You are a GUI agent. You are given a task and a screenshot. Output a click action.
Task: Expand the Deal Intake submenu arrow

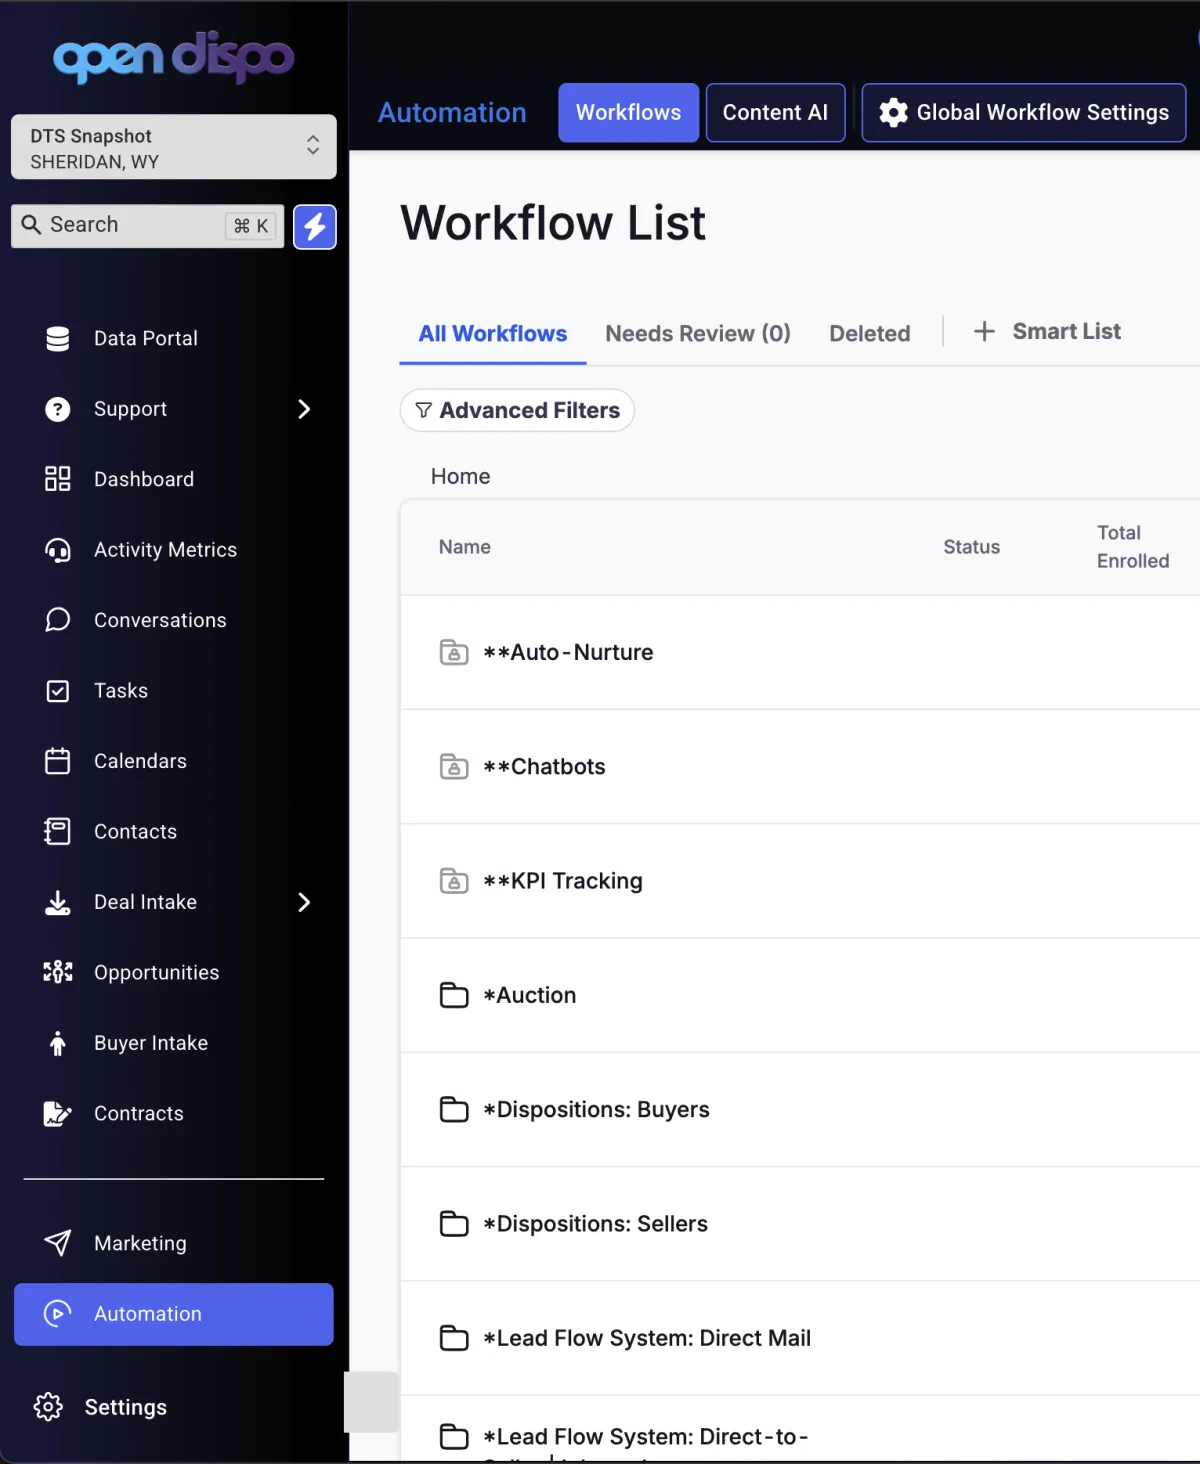(x=304, y=903)
